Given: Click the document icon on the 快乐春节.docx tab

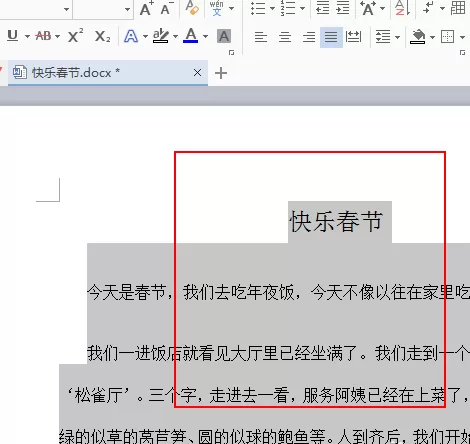Looking at the screenshot, I should (x=20, y=72).
